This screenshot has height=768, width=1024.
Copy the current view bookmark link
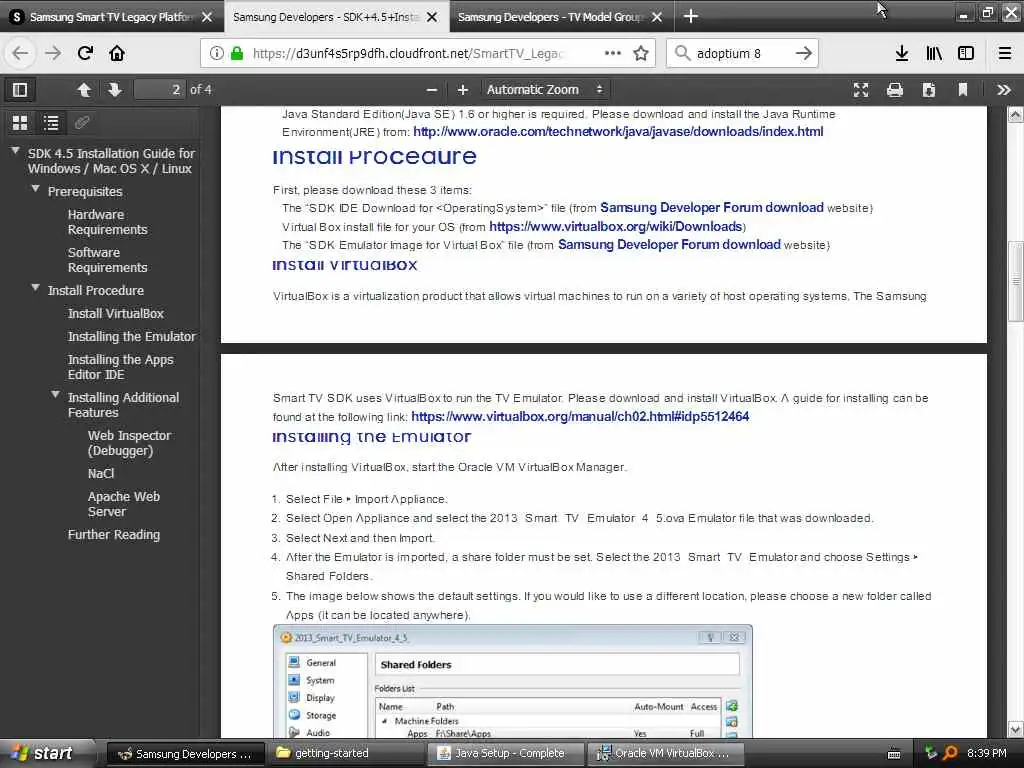click(x=963, y=89)
